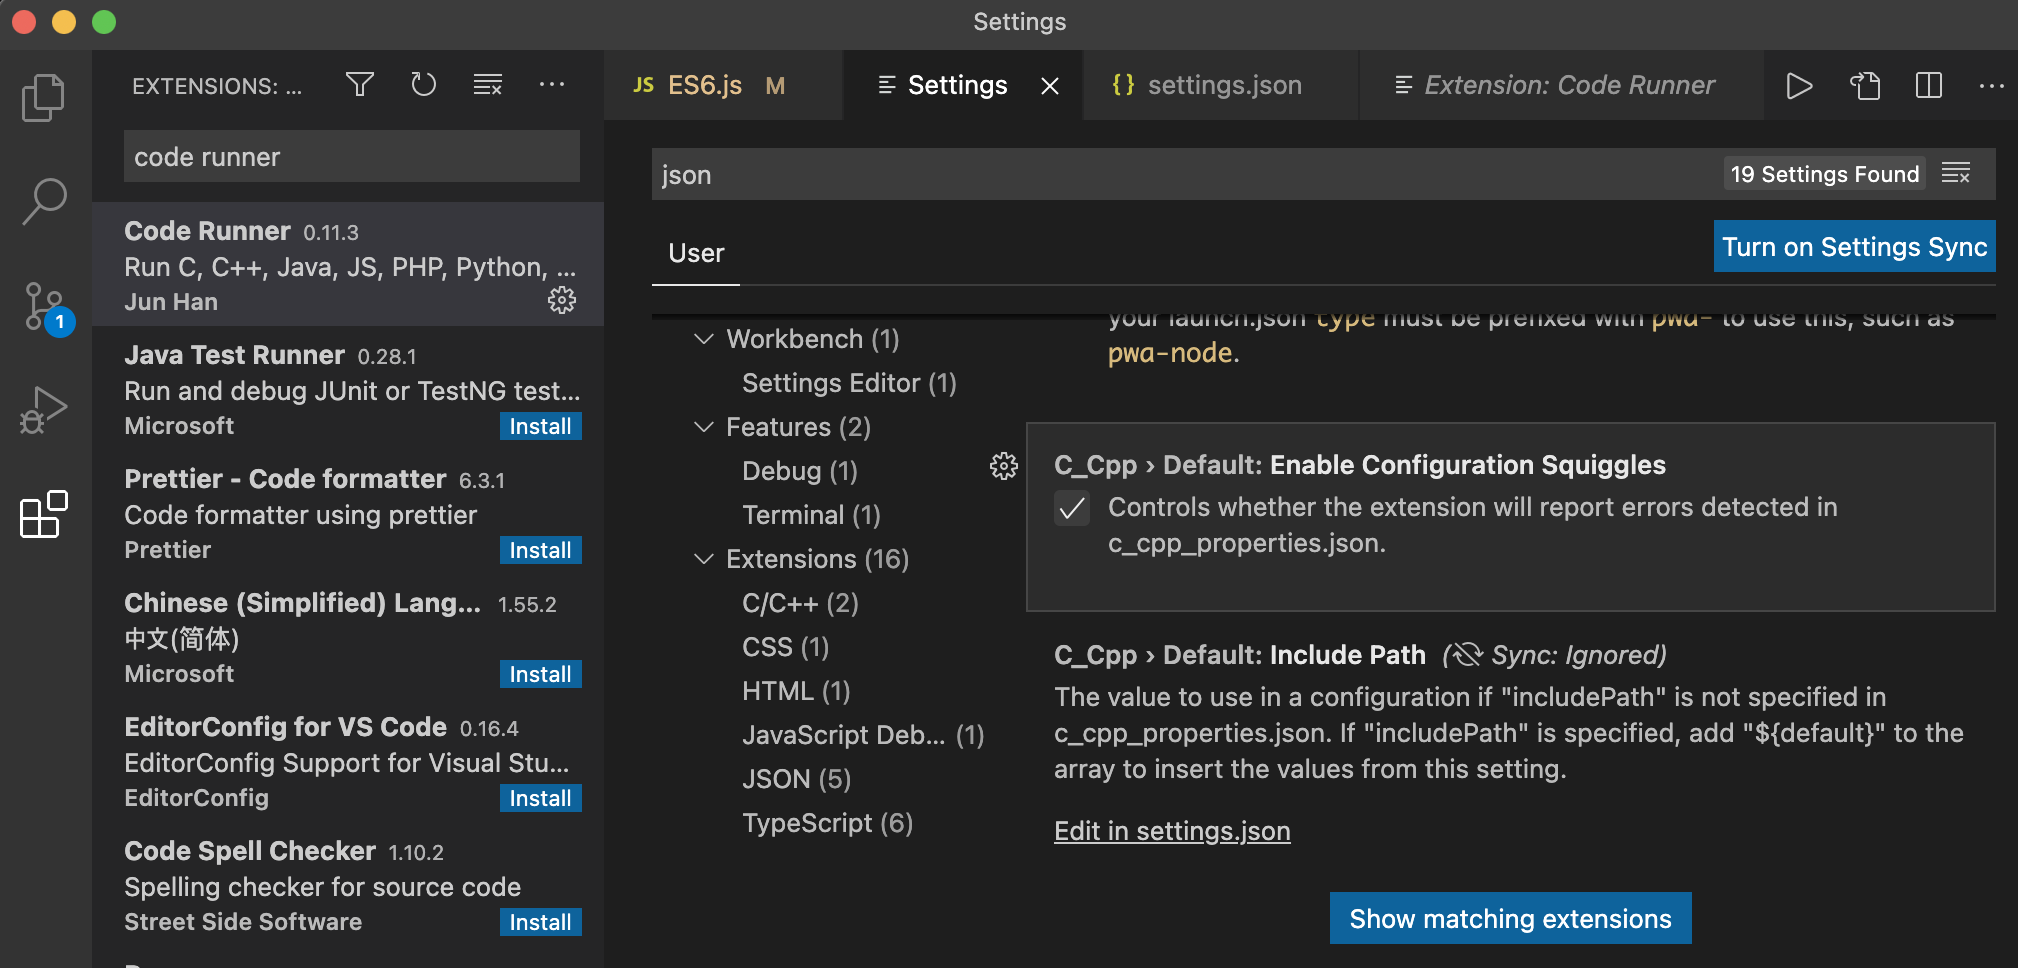Screen dimensions: 2018x968
Task: Install Java Test Runner extension
Action: click(x=540, y=426)
